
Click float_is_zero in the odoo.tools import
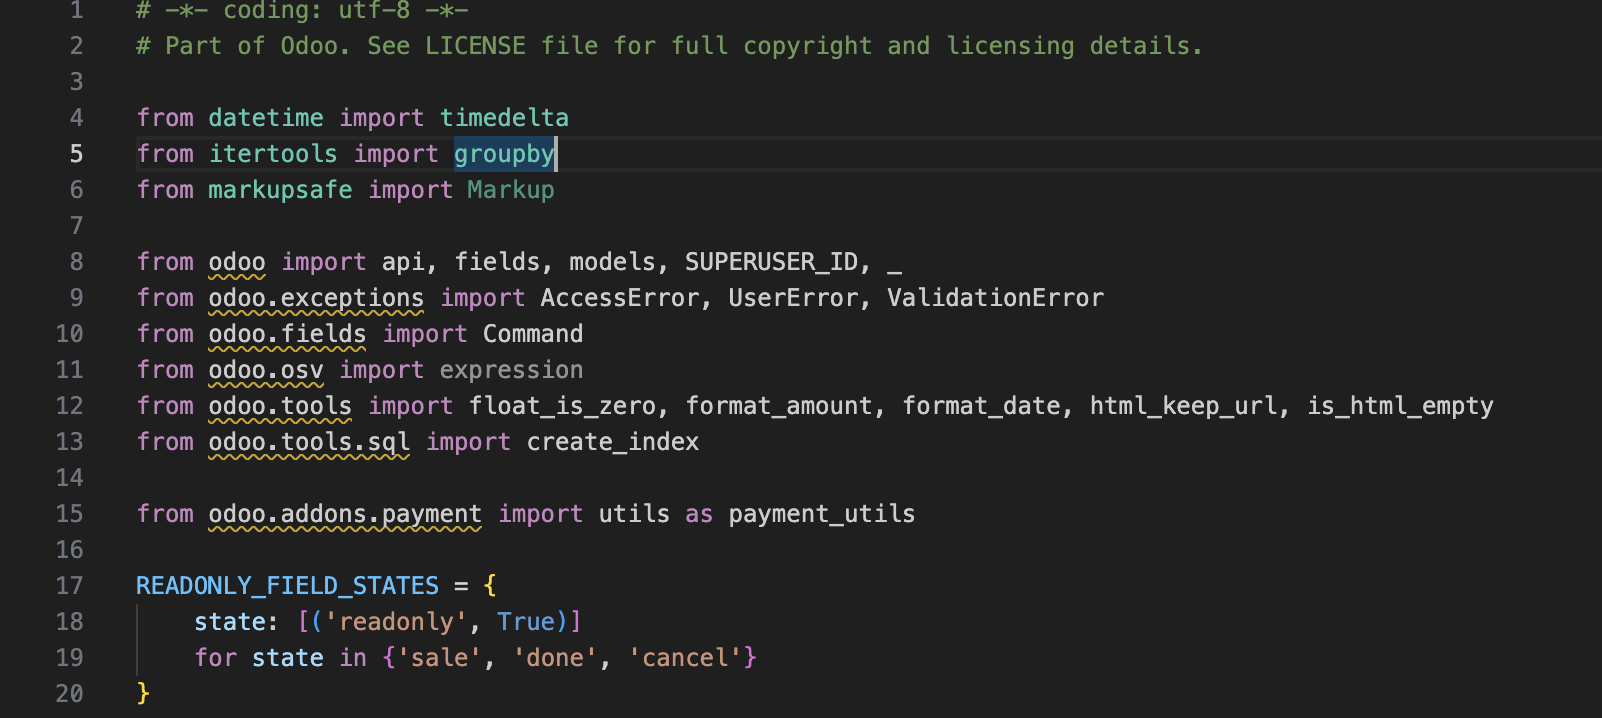pyautogui.click(x=562, y=406)
